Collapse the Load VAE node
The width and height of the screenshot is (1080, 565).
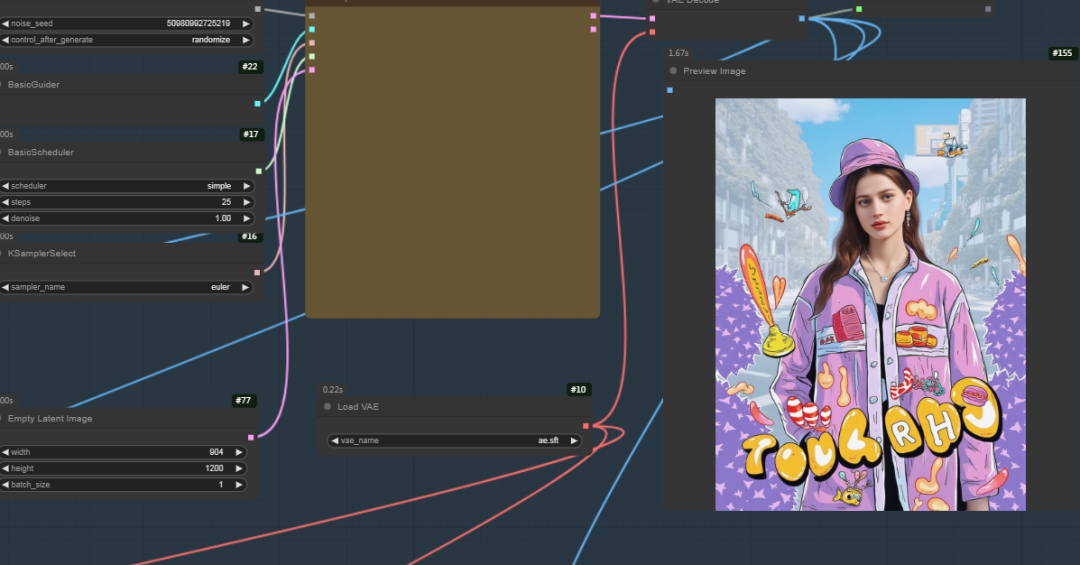click(x=327, y=407)
